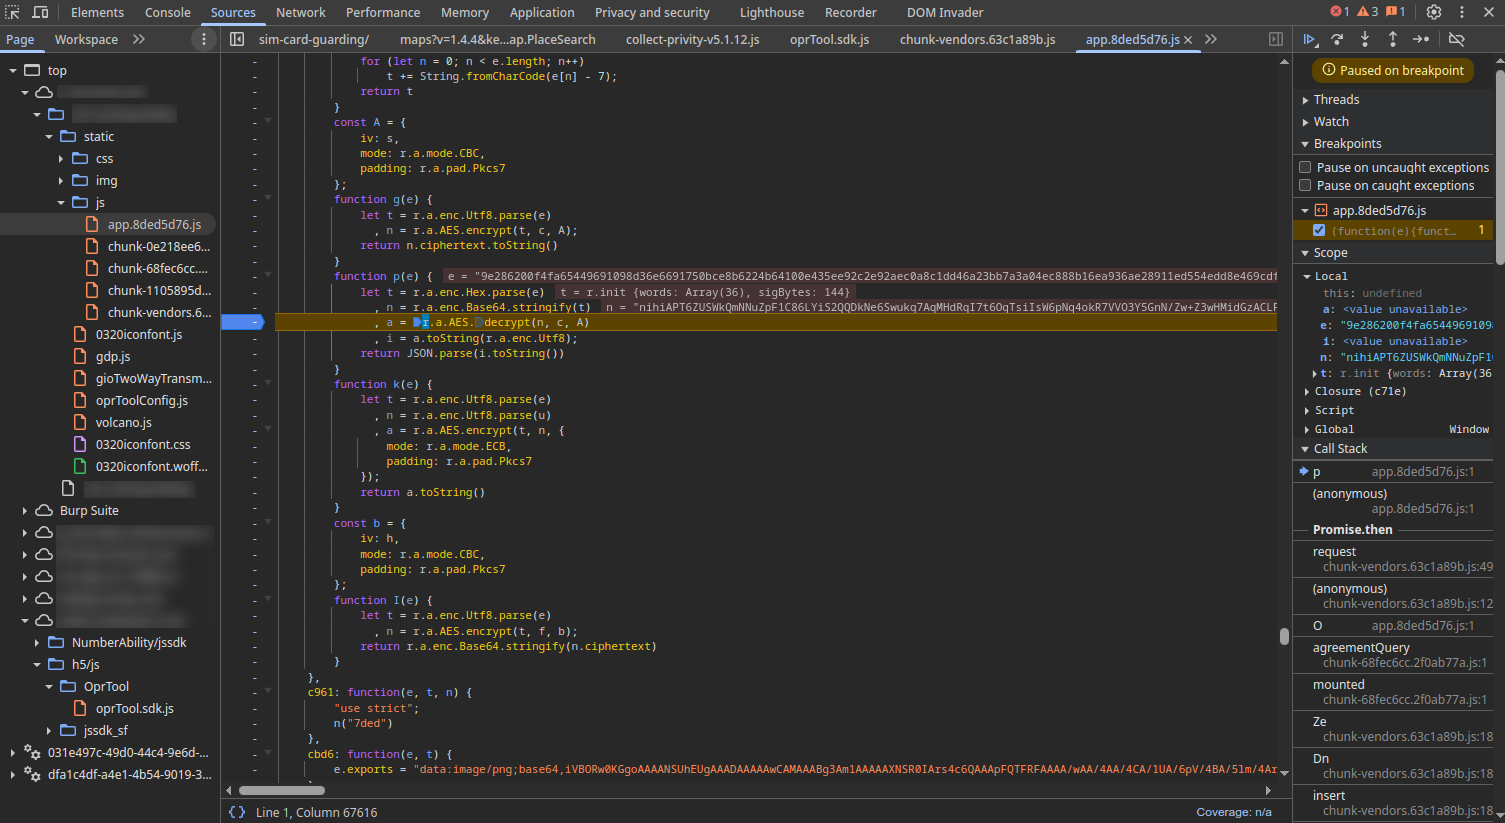Screen dimensions: 1505x823
Task: Open oprToolConfig.js from the file tree
Action: click(141, 400)
